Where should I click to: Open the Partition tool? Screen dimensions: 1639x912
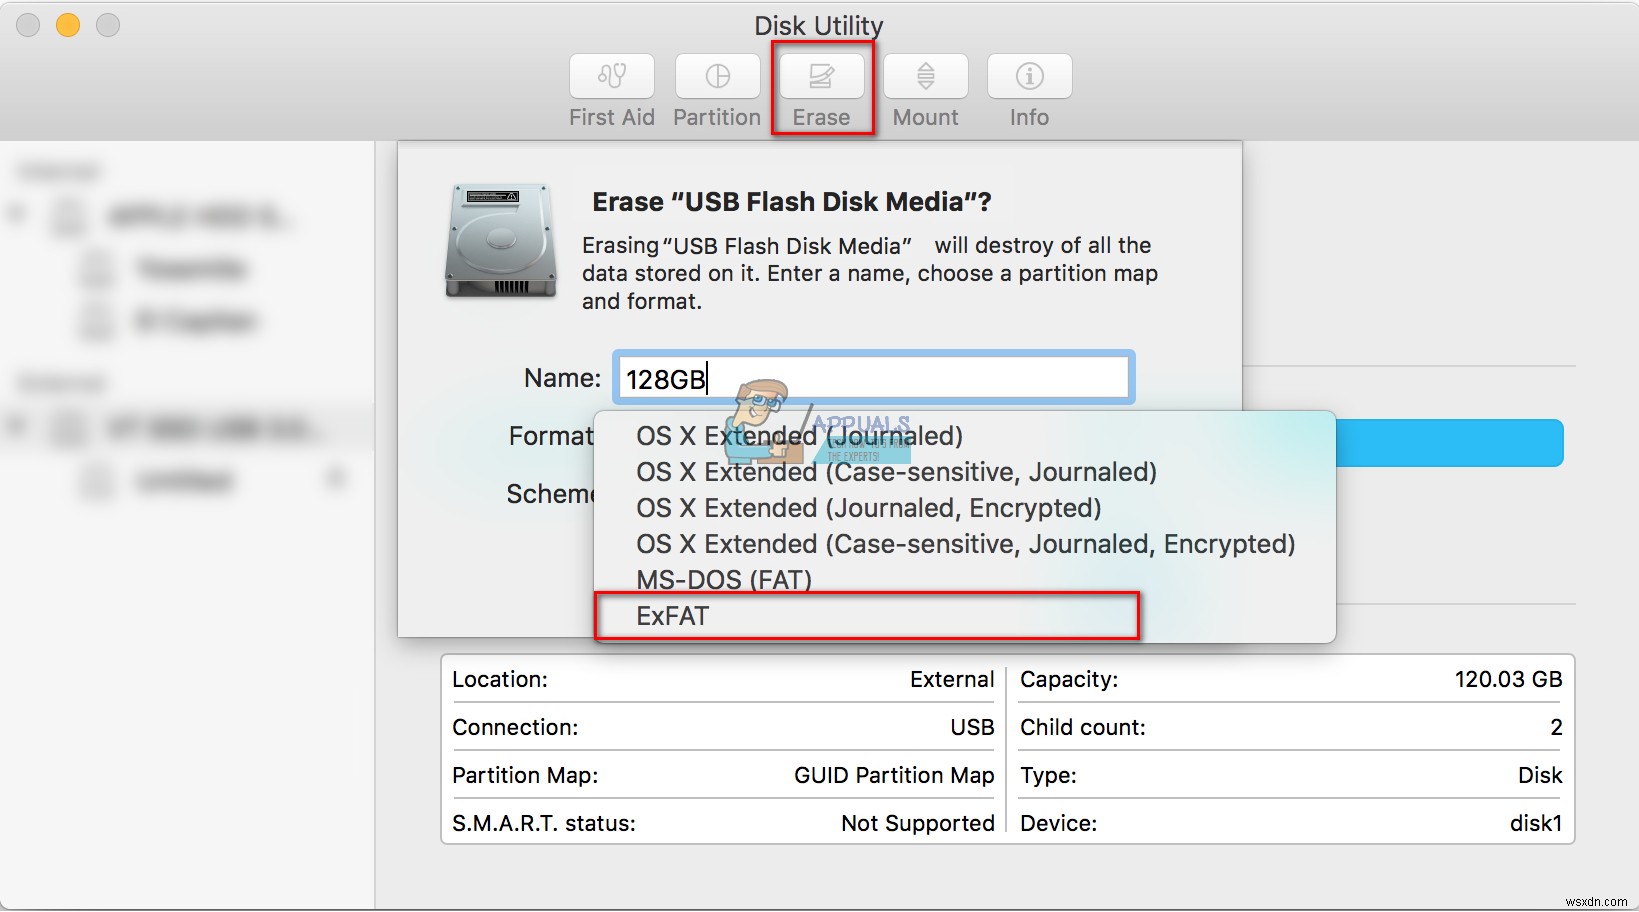pyautogui.click(x=715, y=88)
